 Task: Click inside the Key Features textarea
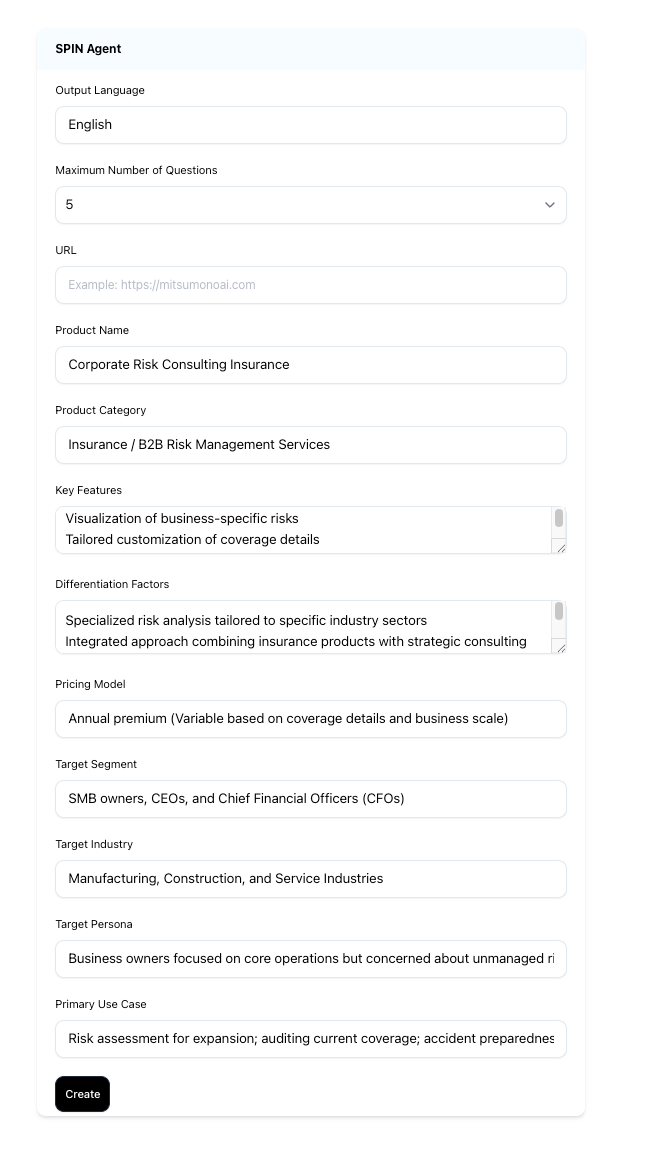tap(300, 529)
